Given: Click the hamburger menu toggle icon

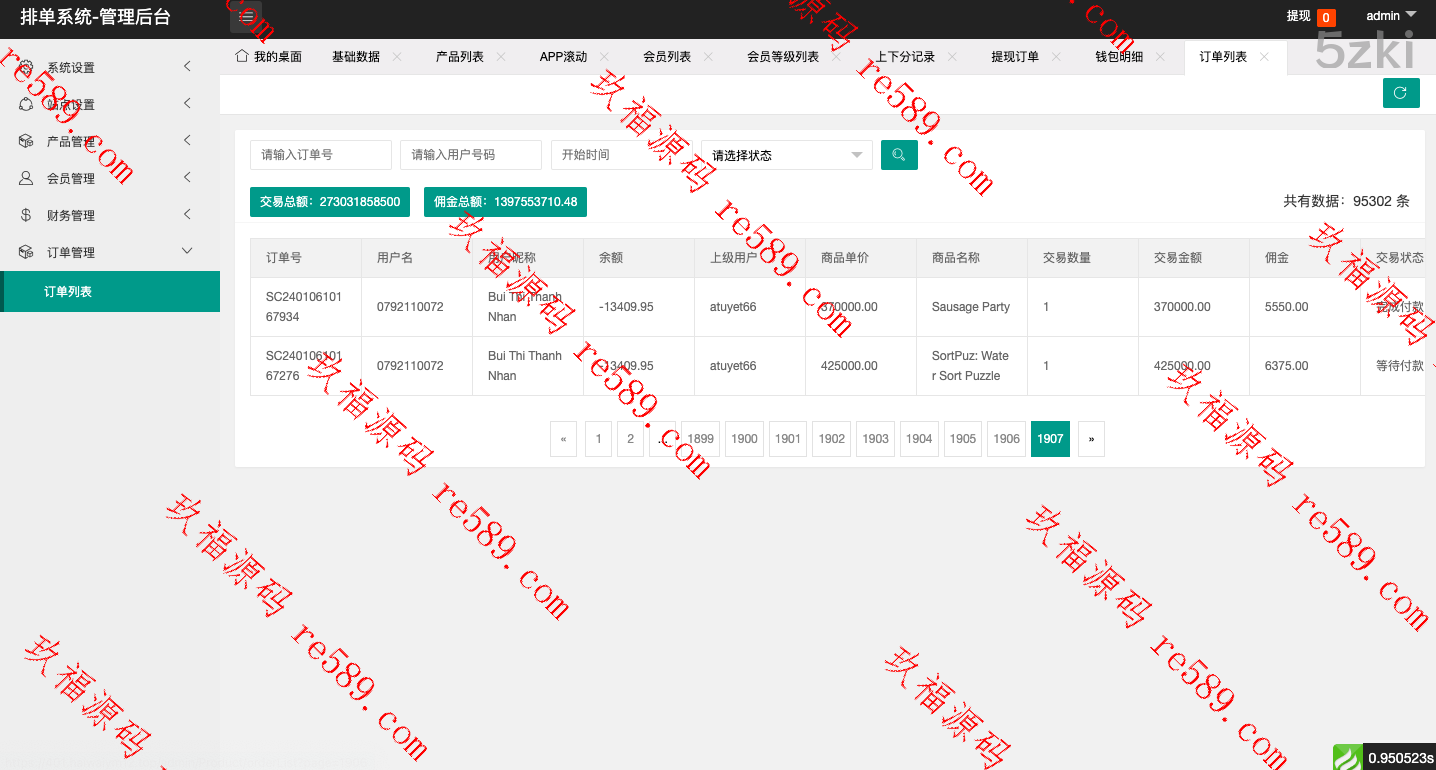Looking at the screenshot, I should [247, 17].
